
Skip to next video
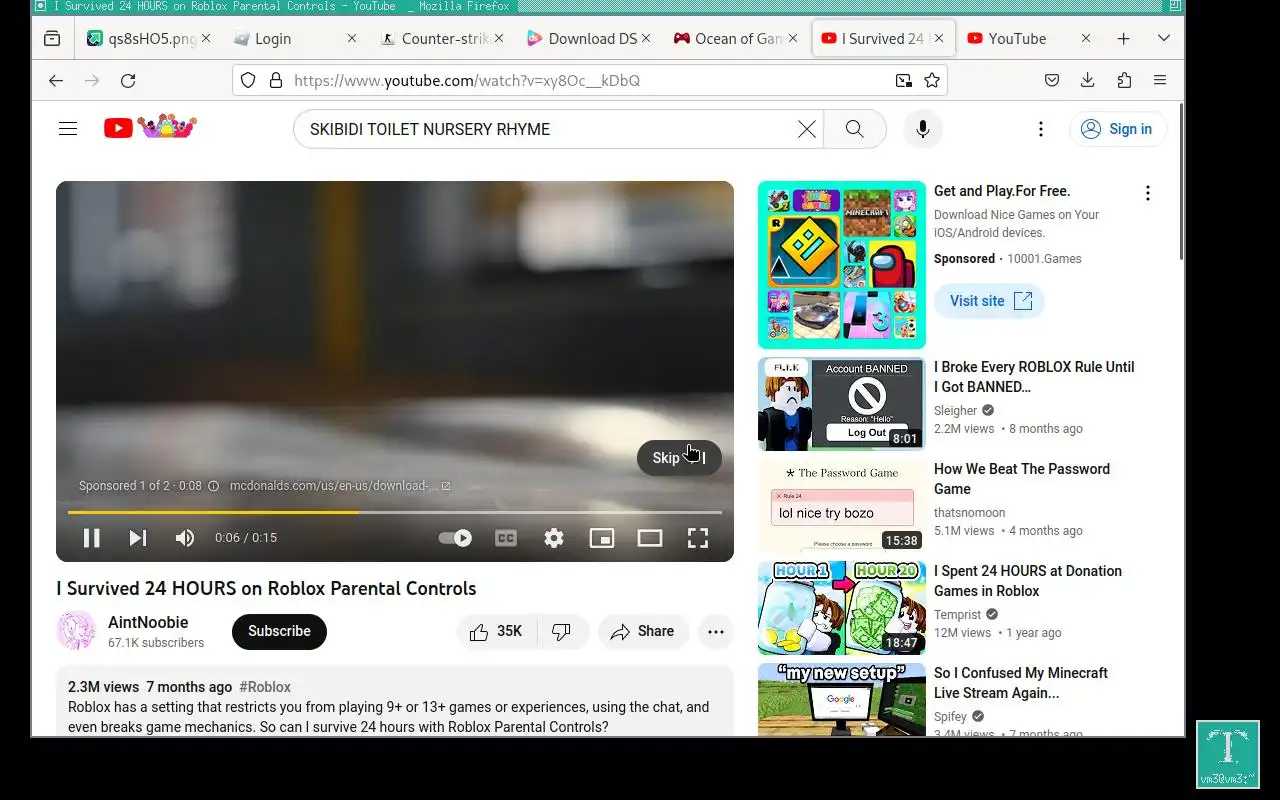tap(138, 538)
